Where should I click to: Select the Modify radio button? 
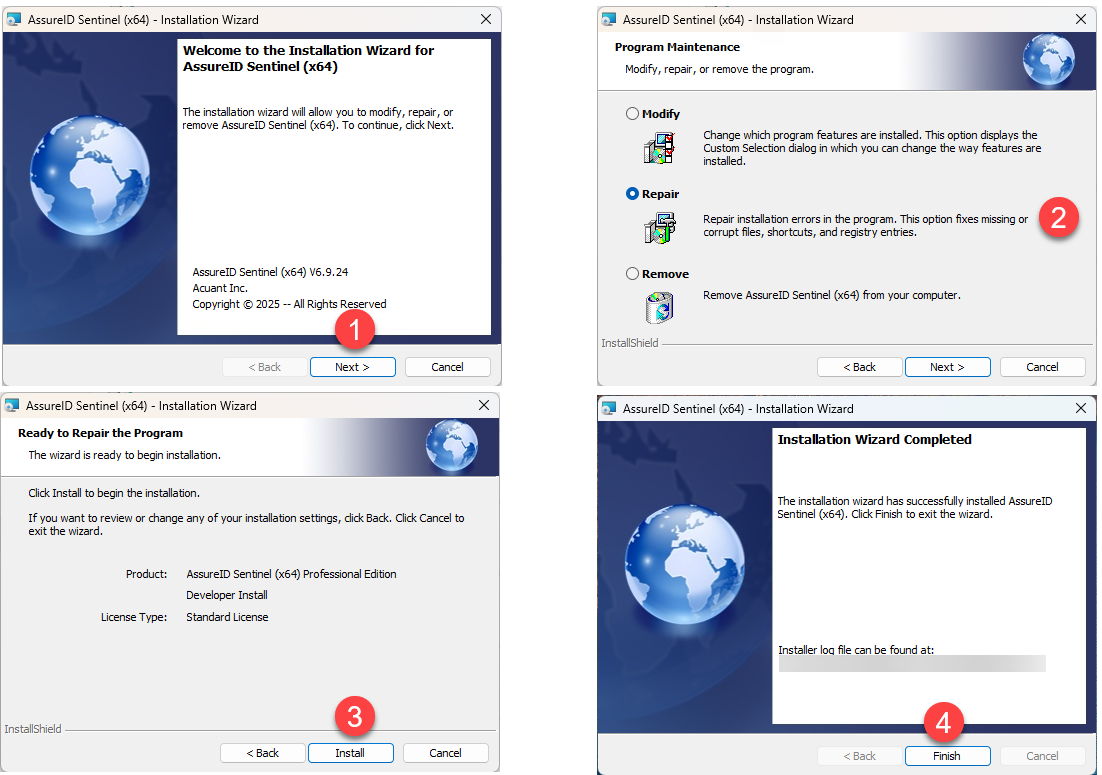632,114
